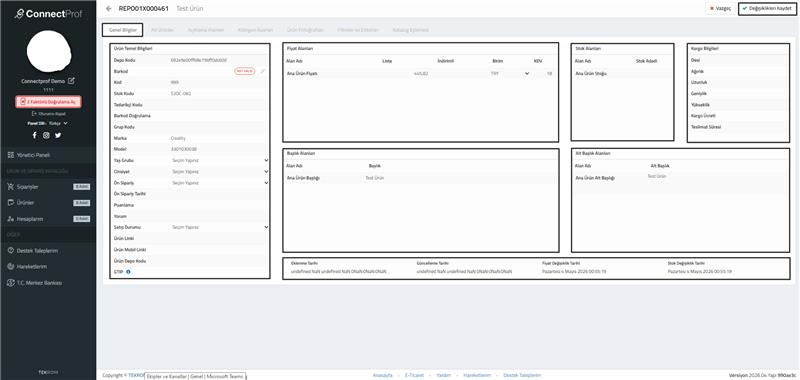
Task: Open Siparişler in the sidebar
Action: point(48,187)
